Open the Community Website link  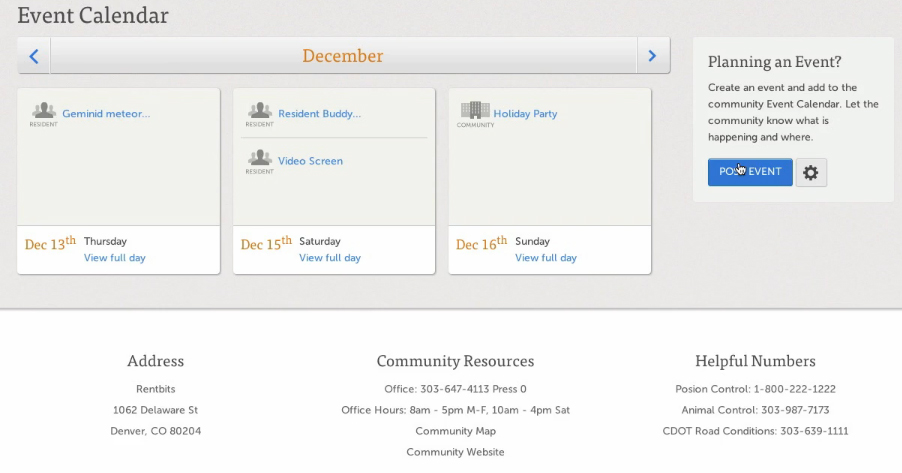tap(455, 452)
